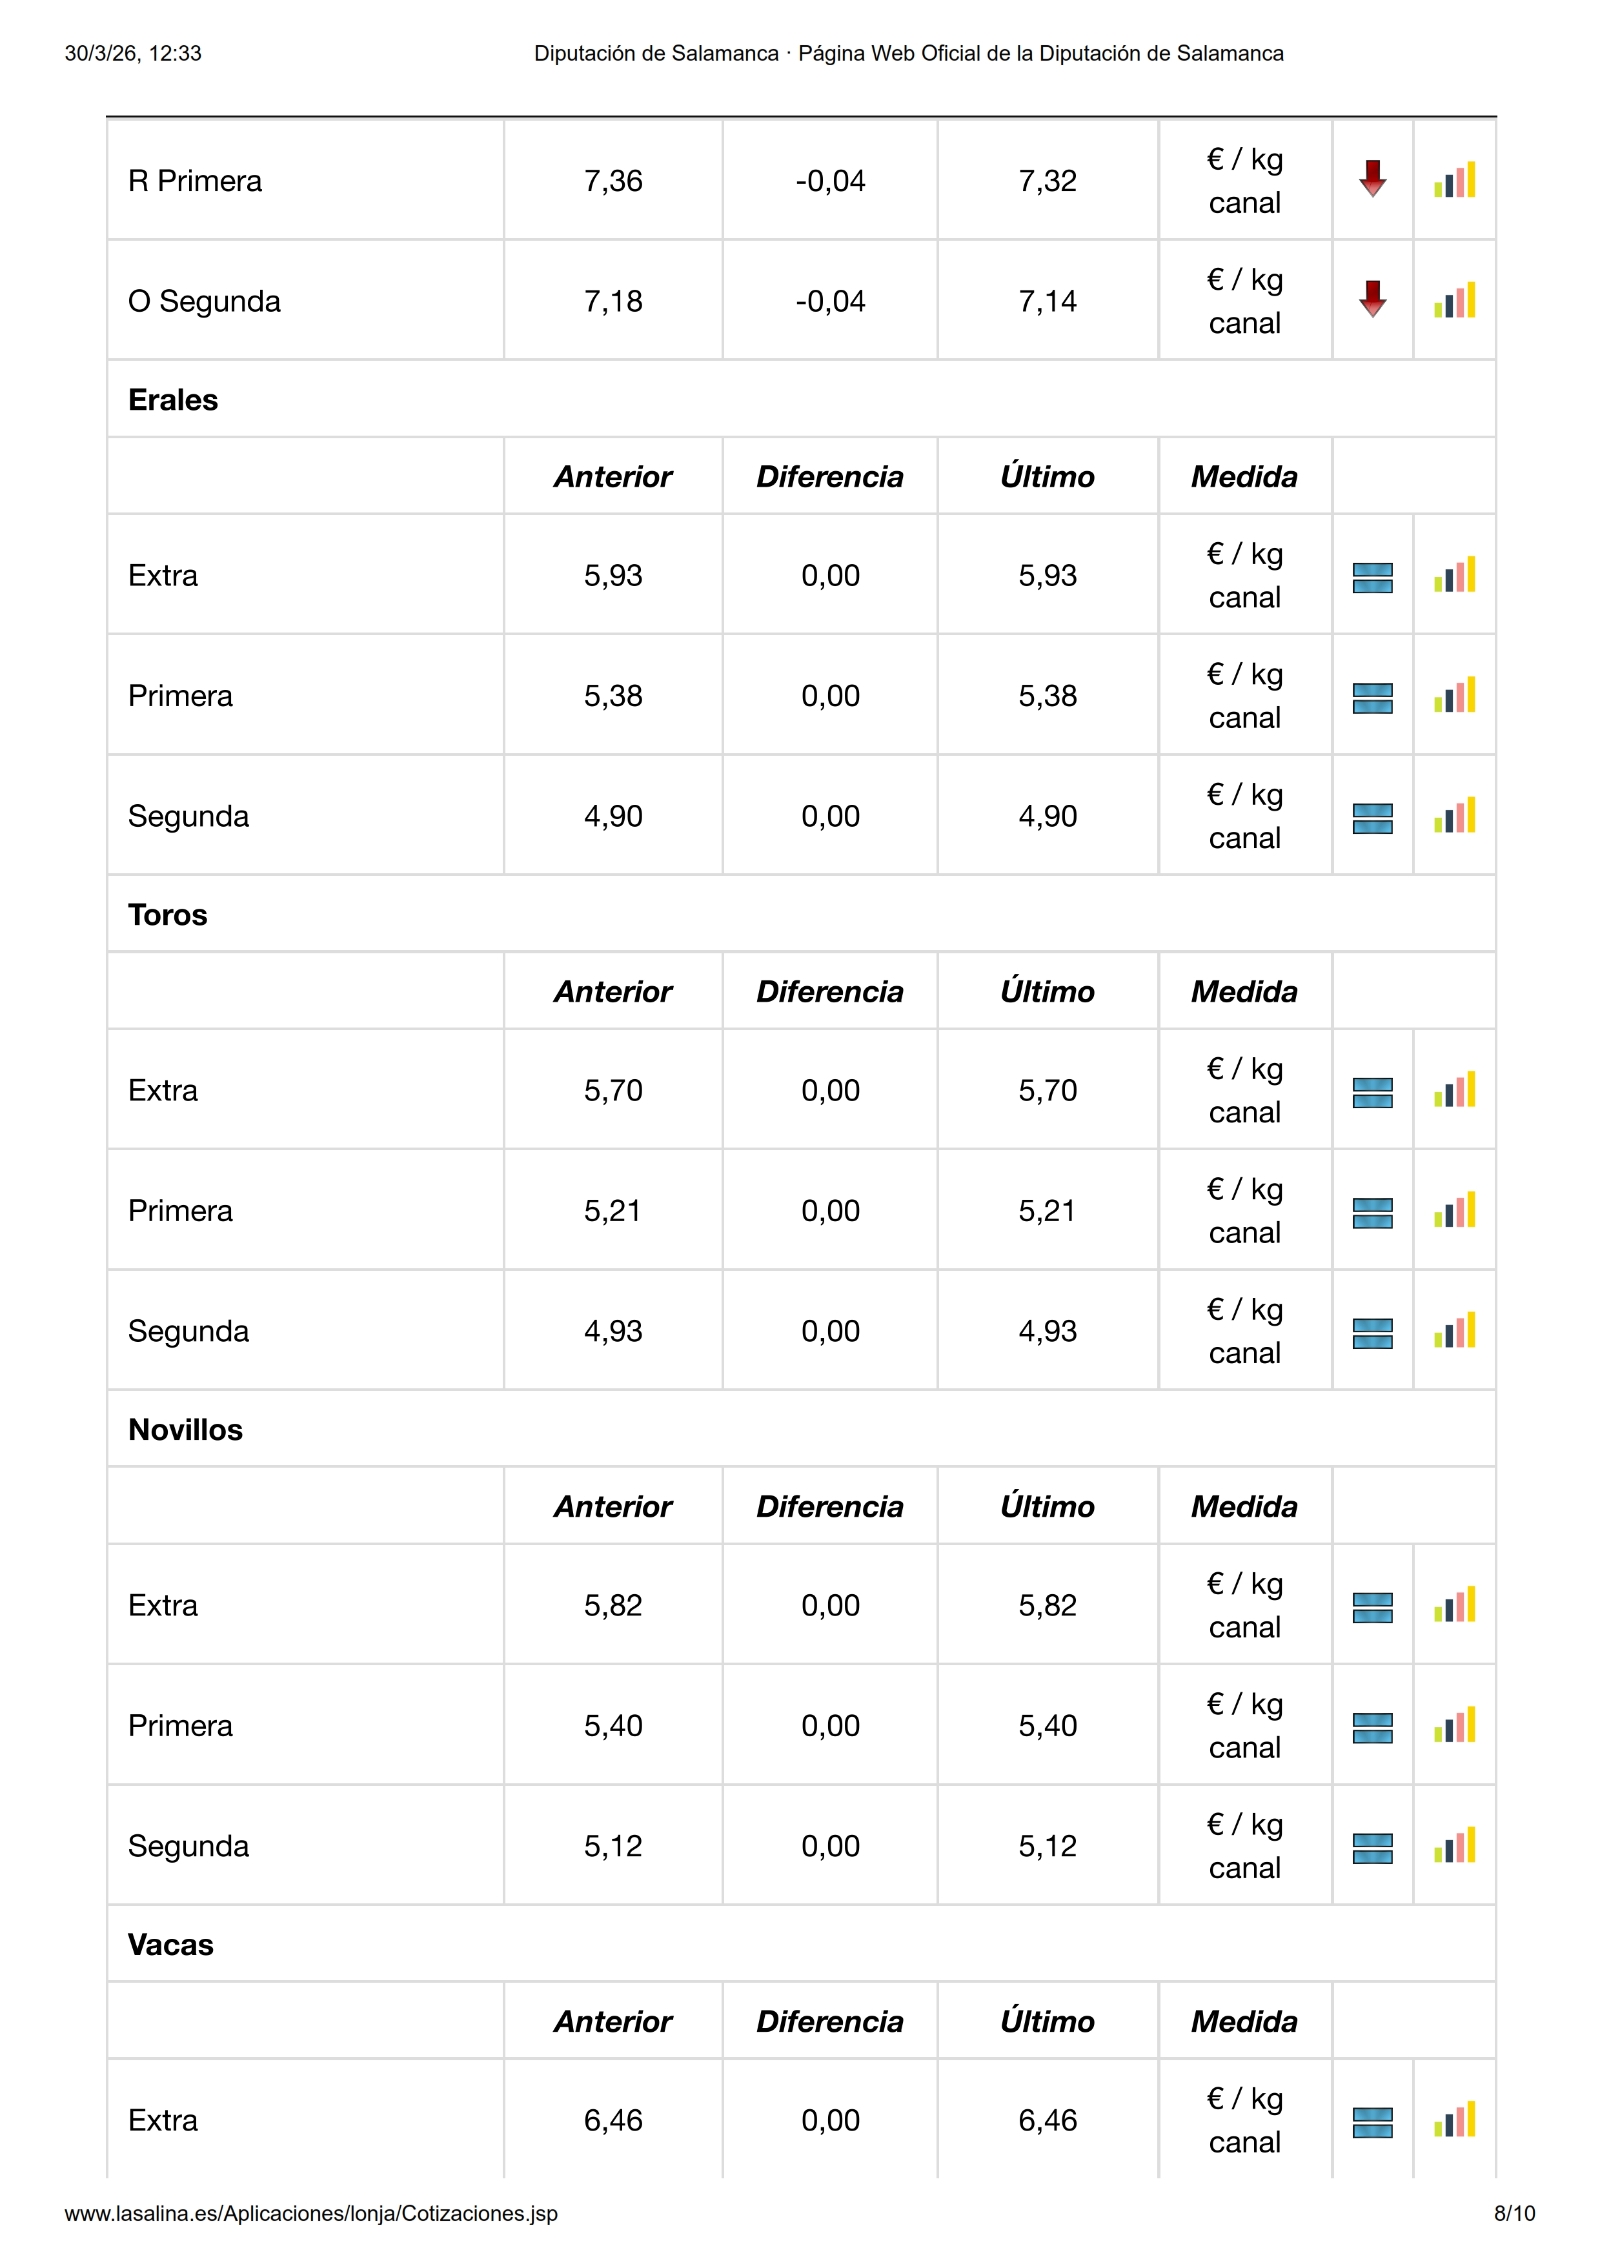
Task: Click red down arrow in O Segunda row
Action: tap(1372, 299)
